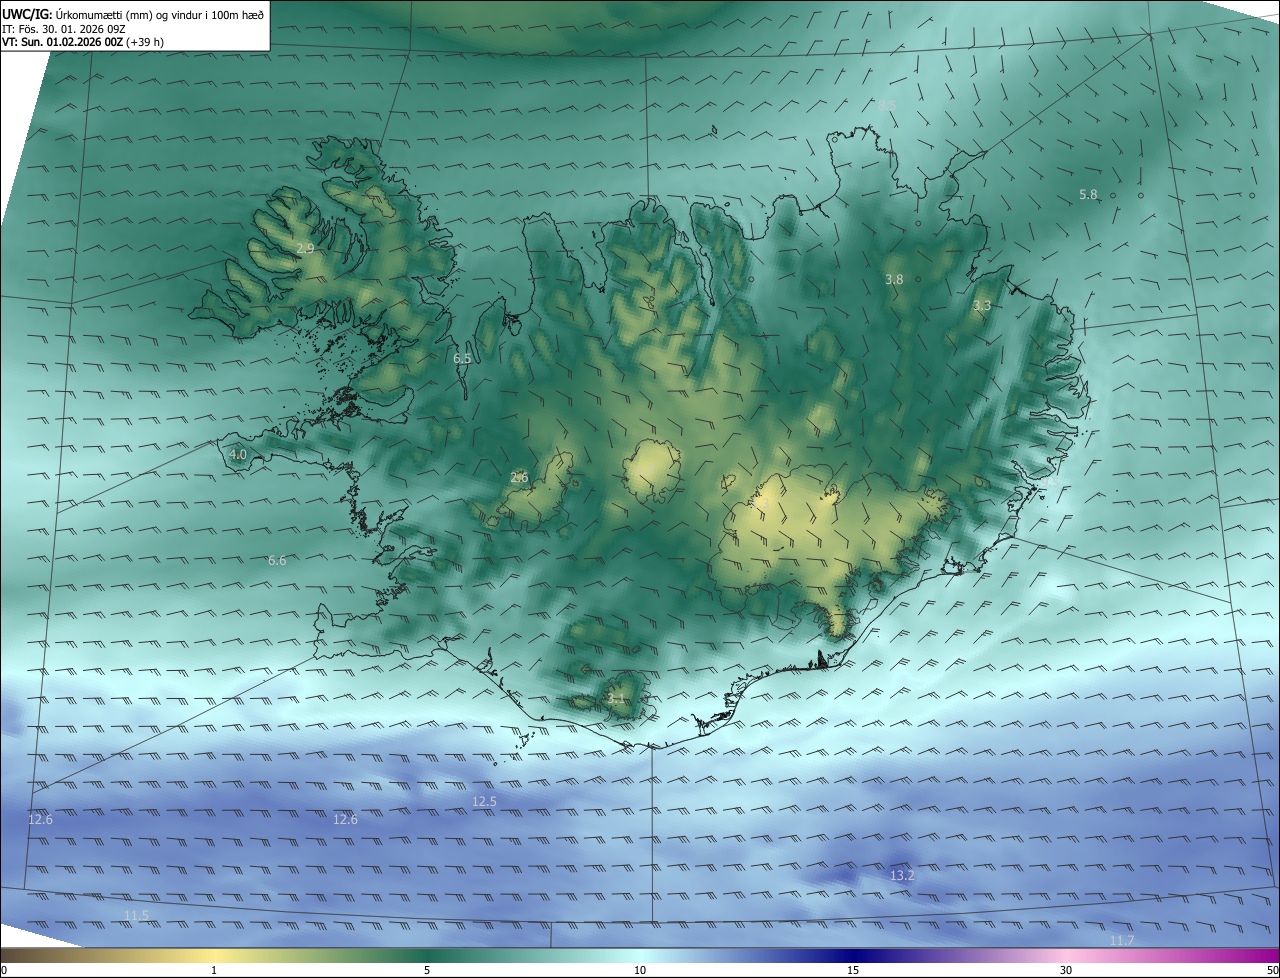Click the 8.5 value label
1280x978 pixels.
point(887,105)
